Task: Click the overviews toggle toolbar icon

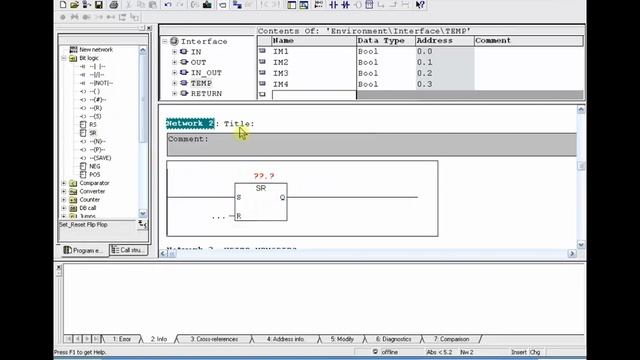Action: pos(291,5)
